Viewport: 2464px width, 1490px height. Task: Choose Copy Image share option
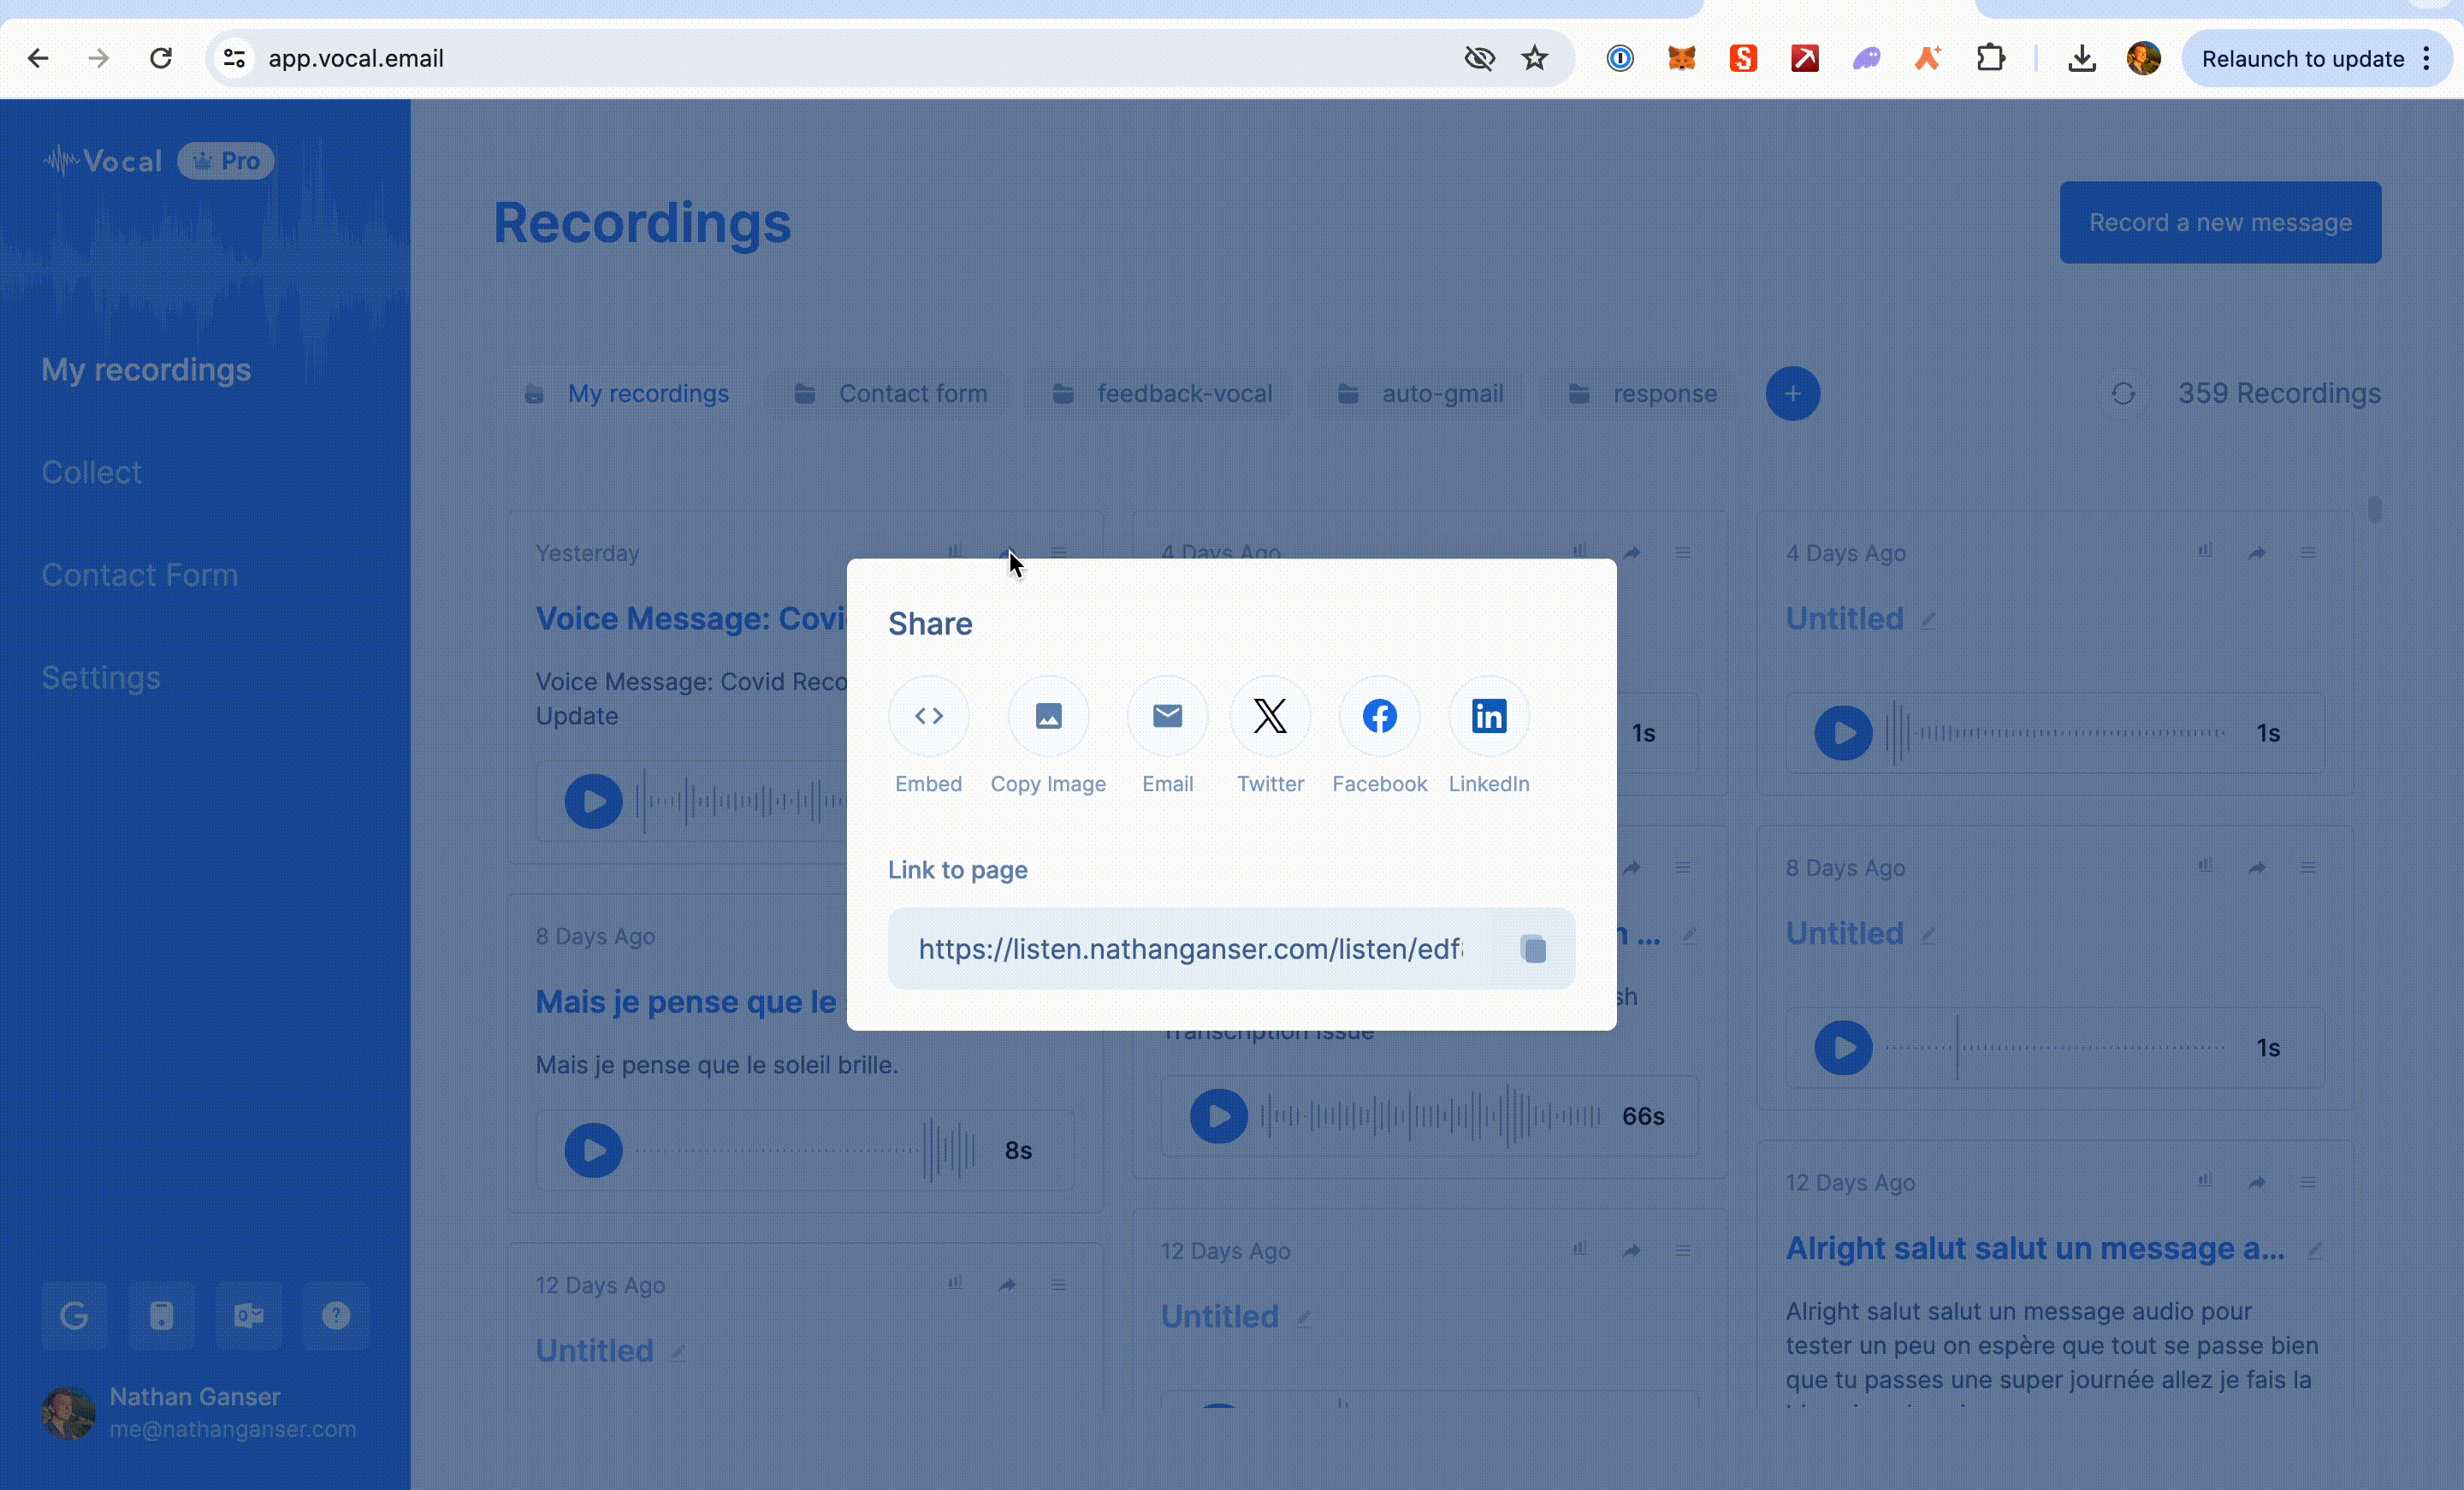click(1048, 716)
